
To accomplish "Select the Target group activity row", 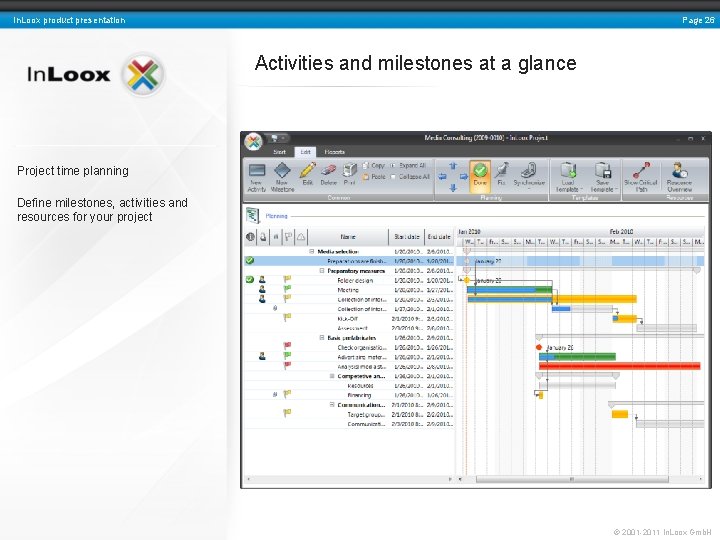I will point(349,415).
